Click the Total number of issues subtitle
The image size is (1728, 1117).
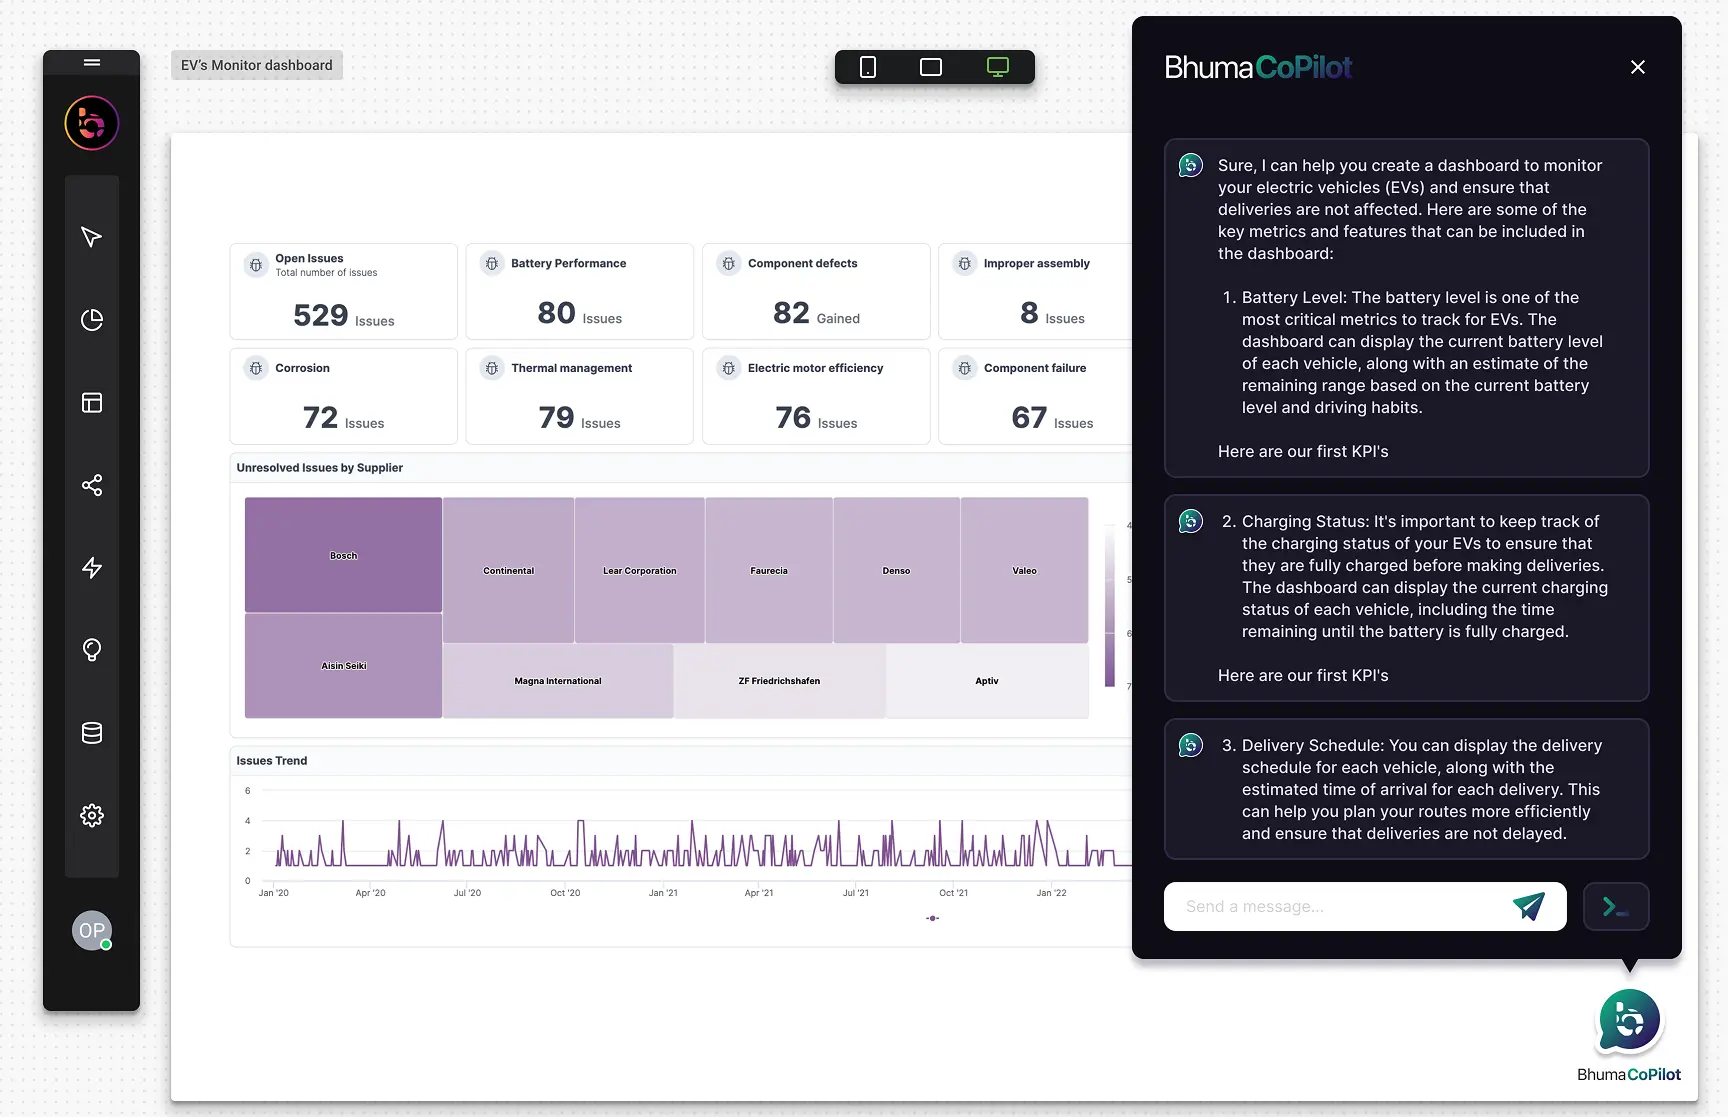[326, 273]
